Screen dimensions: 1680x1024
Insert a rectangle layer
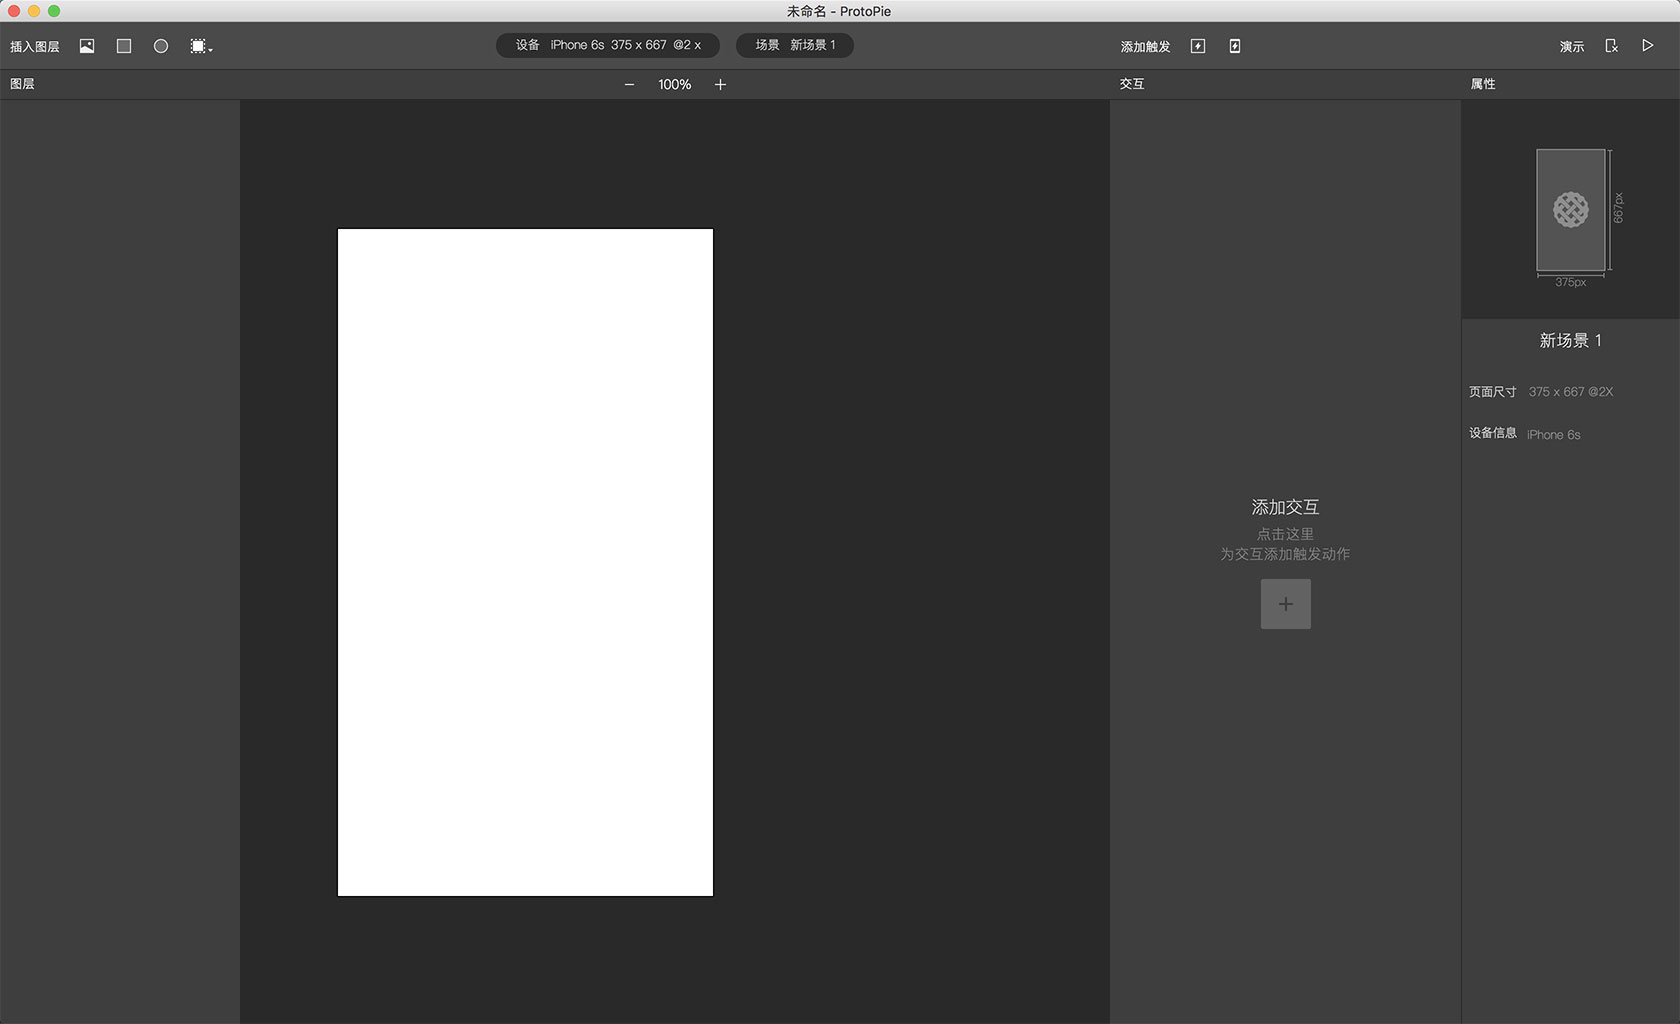point(123,45)
